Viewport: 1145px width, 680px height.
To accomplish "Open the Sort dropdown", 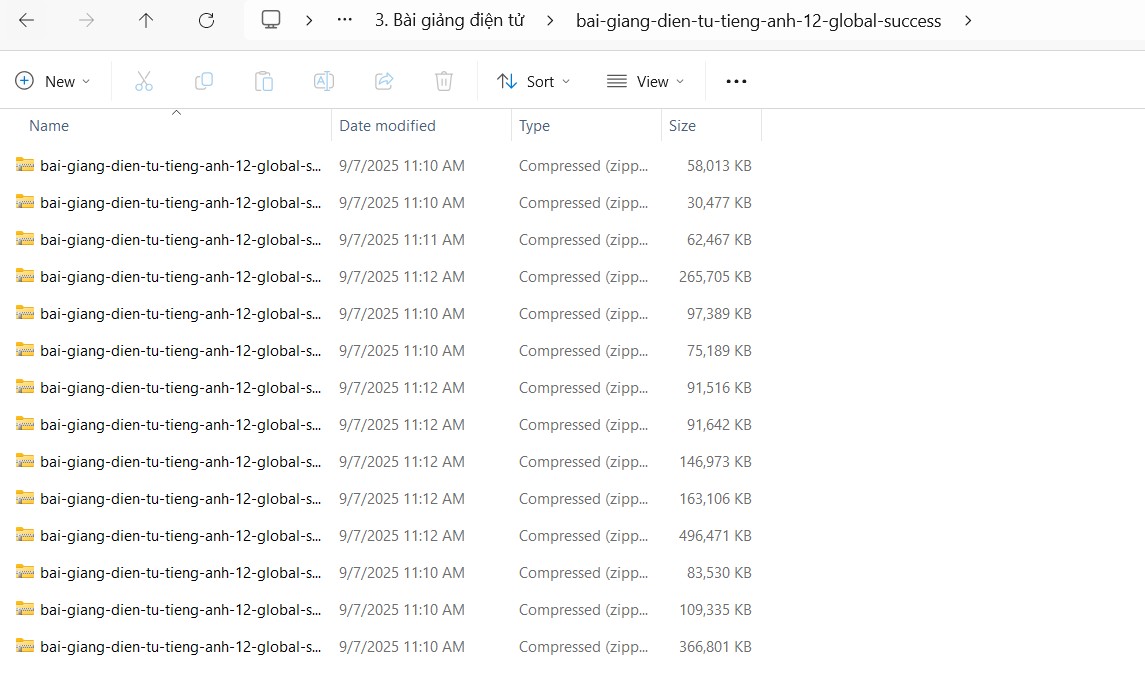I will [534, 81].
